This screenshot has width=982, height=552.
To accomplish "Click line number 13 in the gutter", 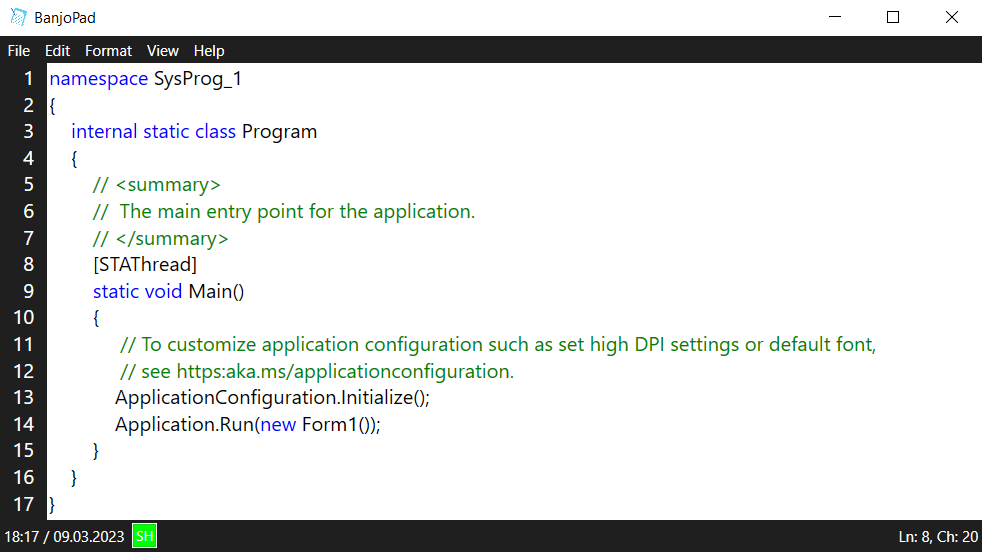I will 24,398.
